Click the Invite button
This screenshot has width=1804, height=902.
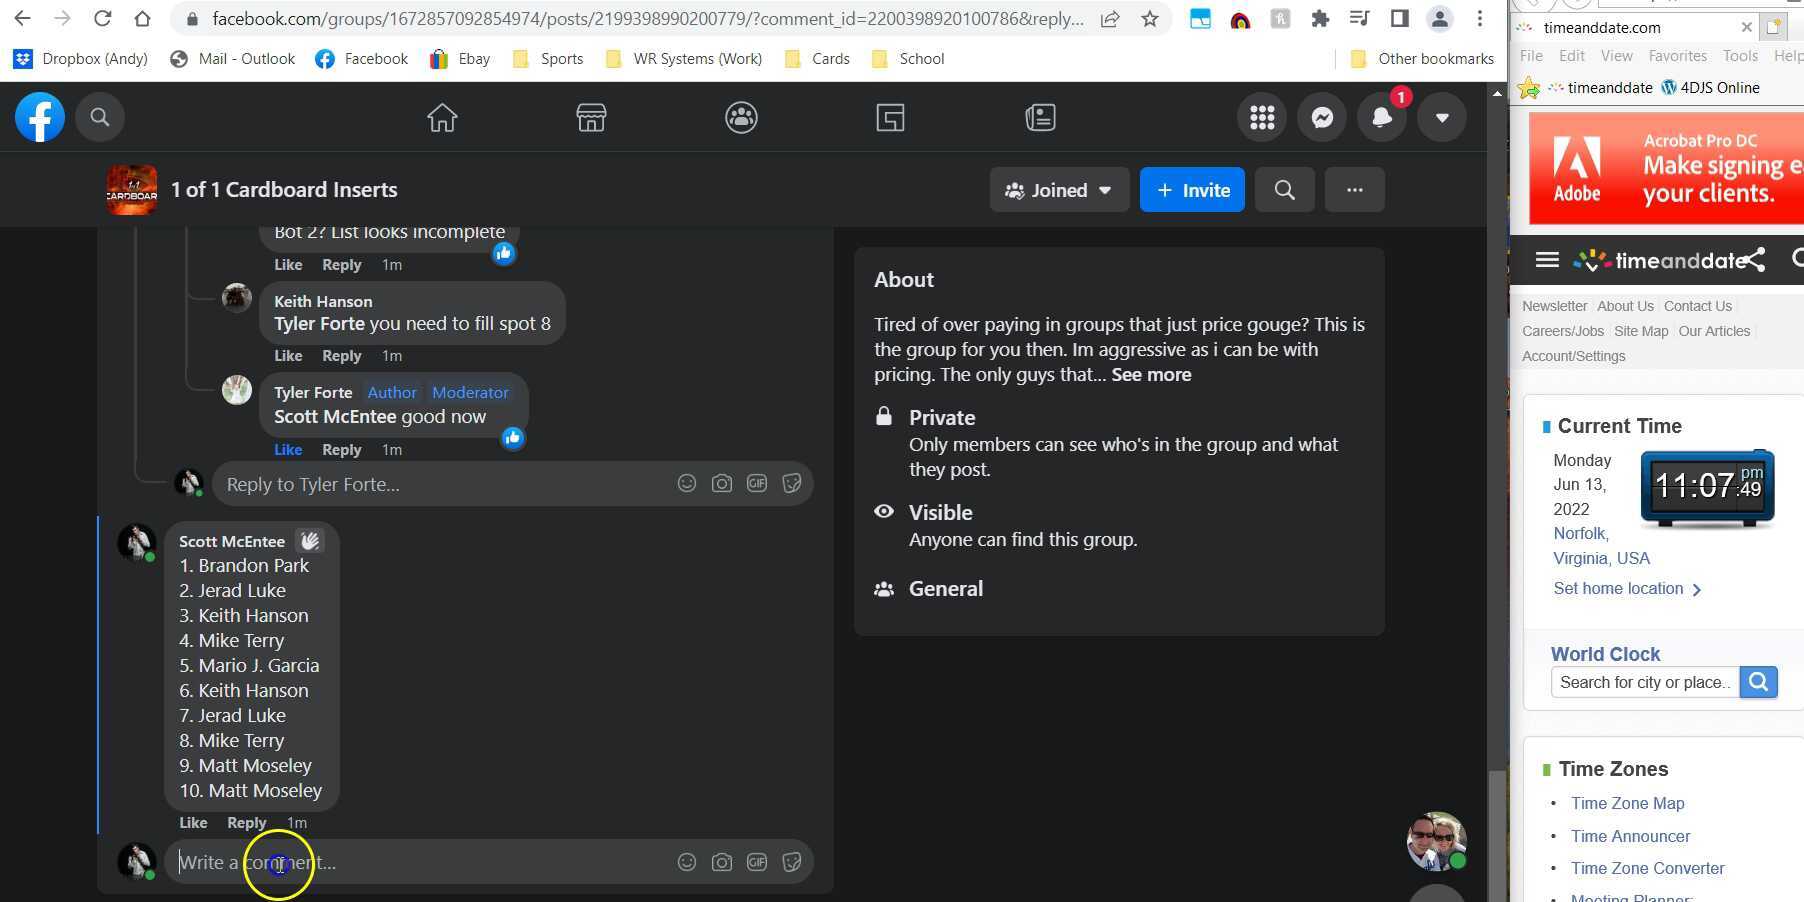(x=1192, y=190)
